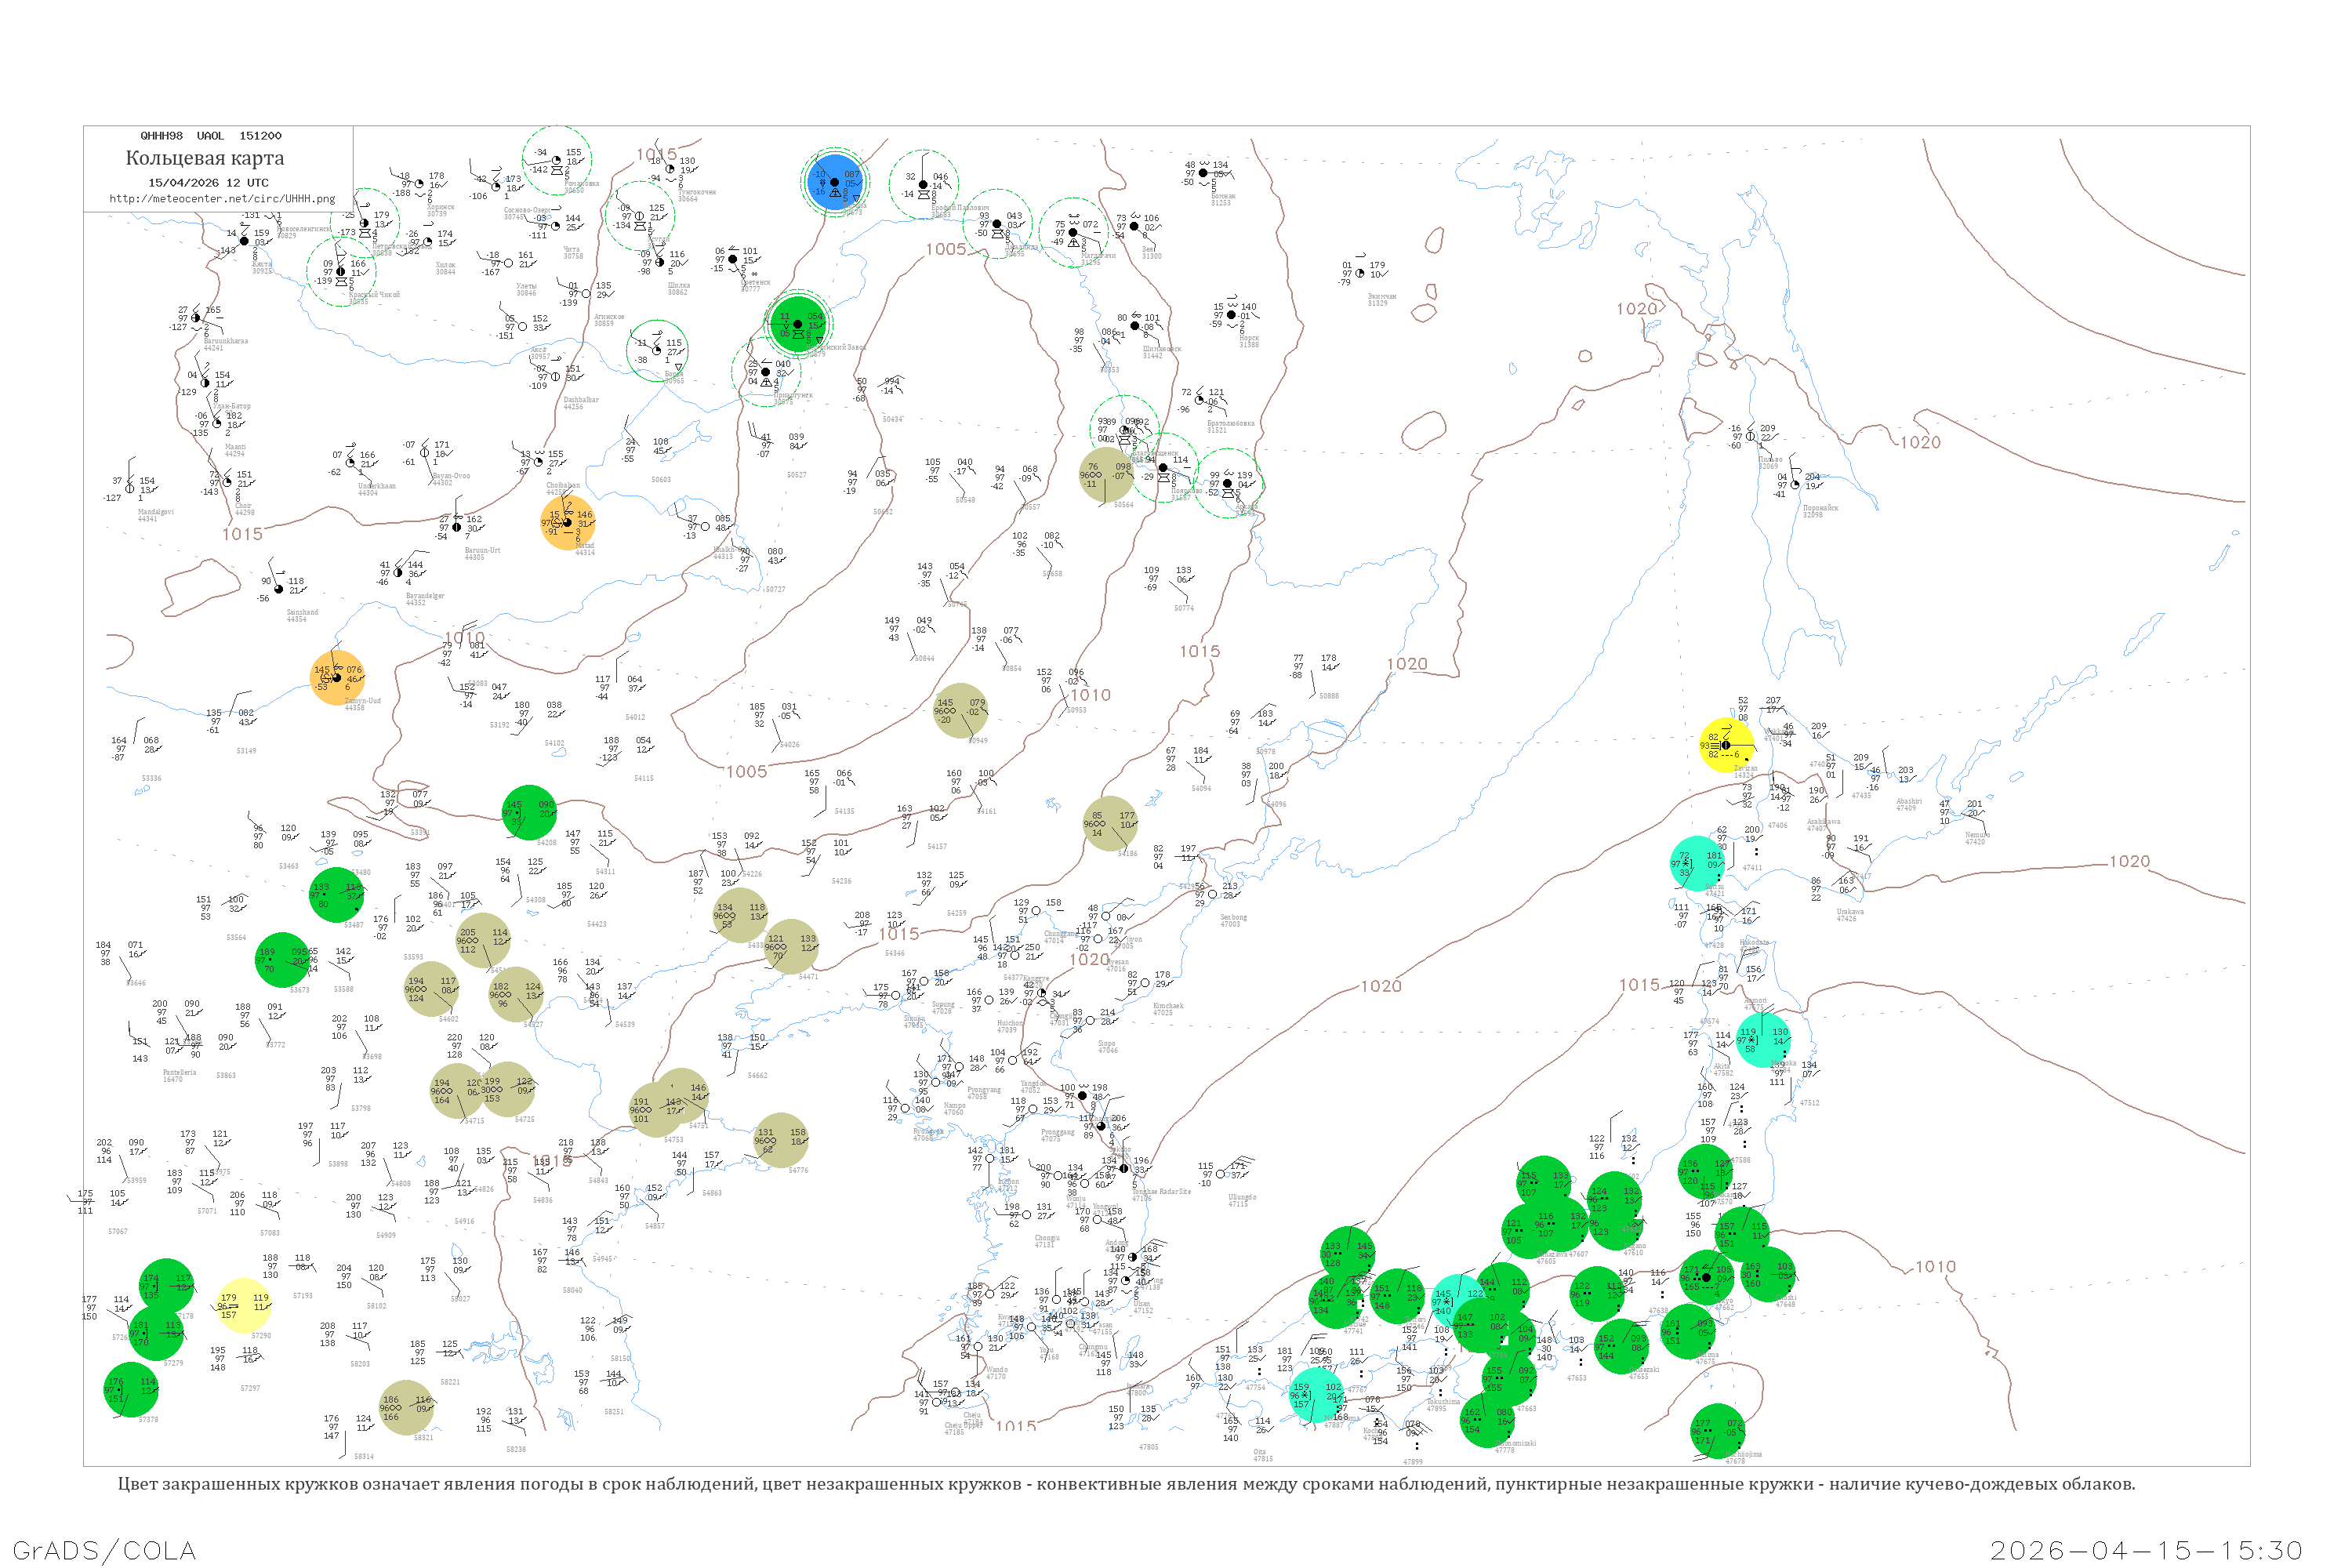Image resolution: width=2352 pixels, height=1568 pixels.
Task: Click the double-ringed green station circle
Action: click(x=798, y=323)
